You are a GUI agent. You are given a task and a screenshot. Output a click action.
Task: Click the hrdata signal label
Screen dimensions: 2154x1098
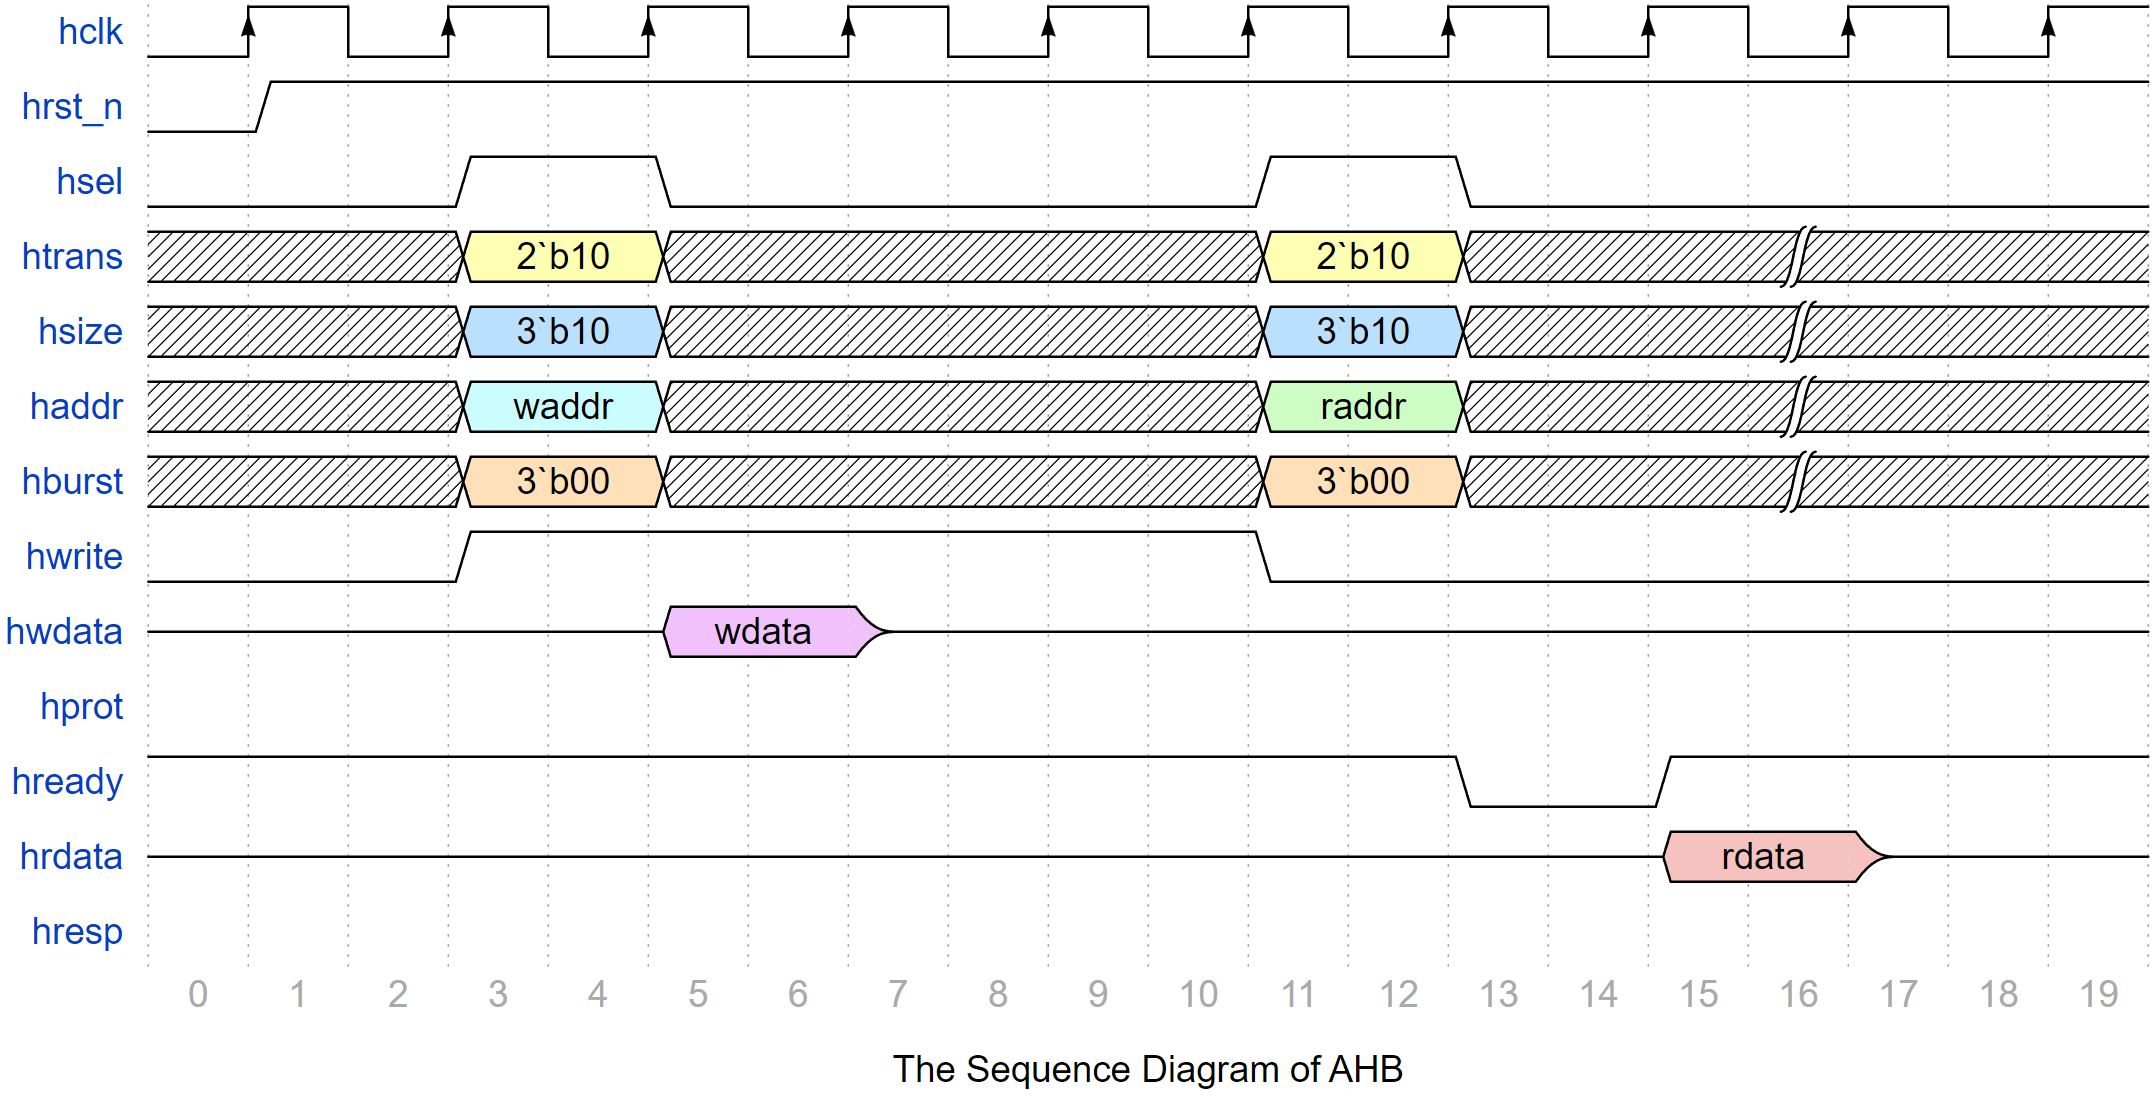[71, 857]
